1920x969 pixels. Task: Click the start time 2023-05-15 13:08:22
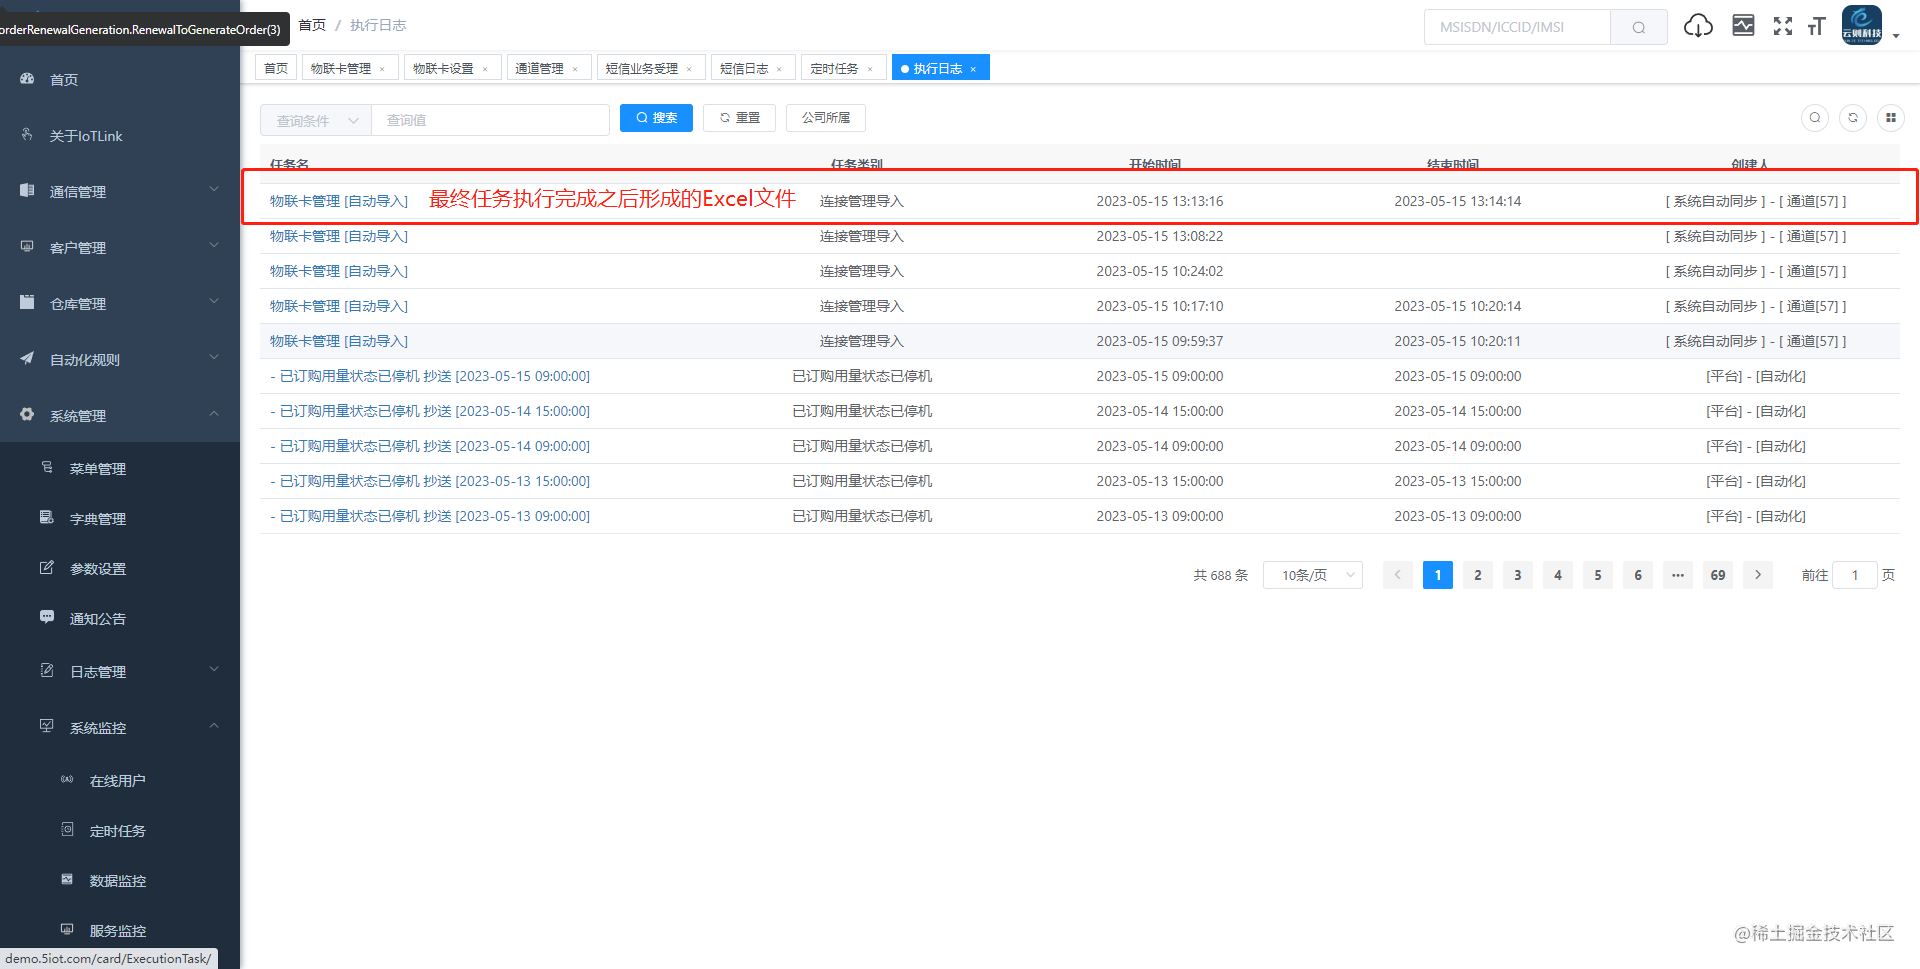point(1160,236)
